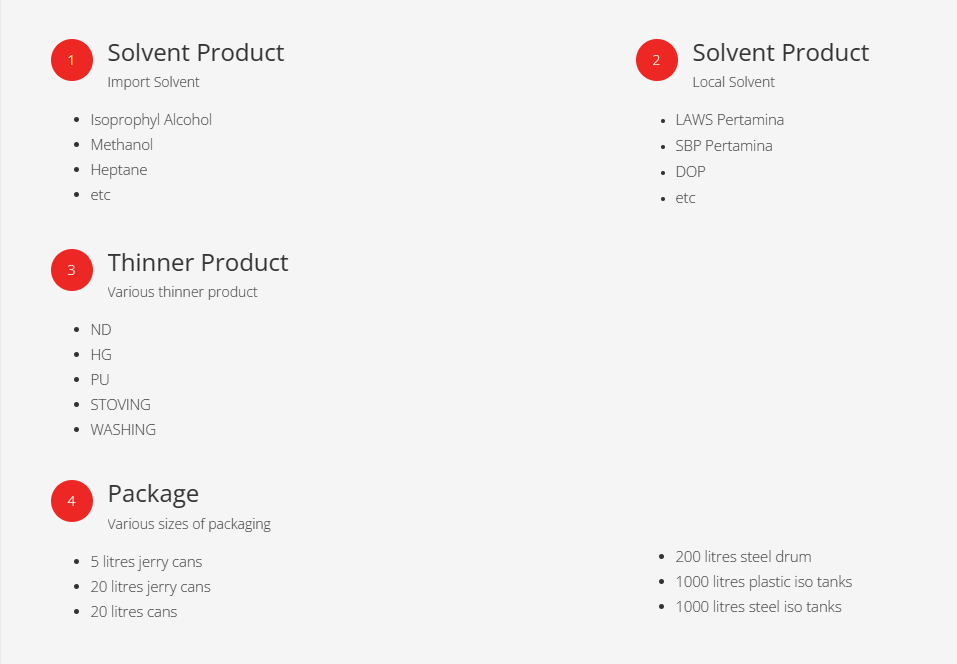
Task: Click the red number 1 circle icon
Action: (x=71, y=60)
